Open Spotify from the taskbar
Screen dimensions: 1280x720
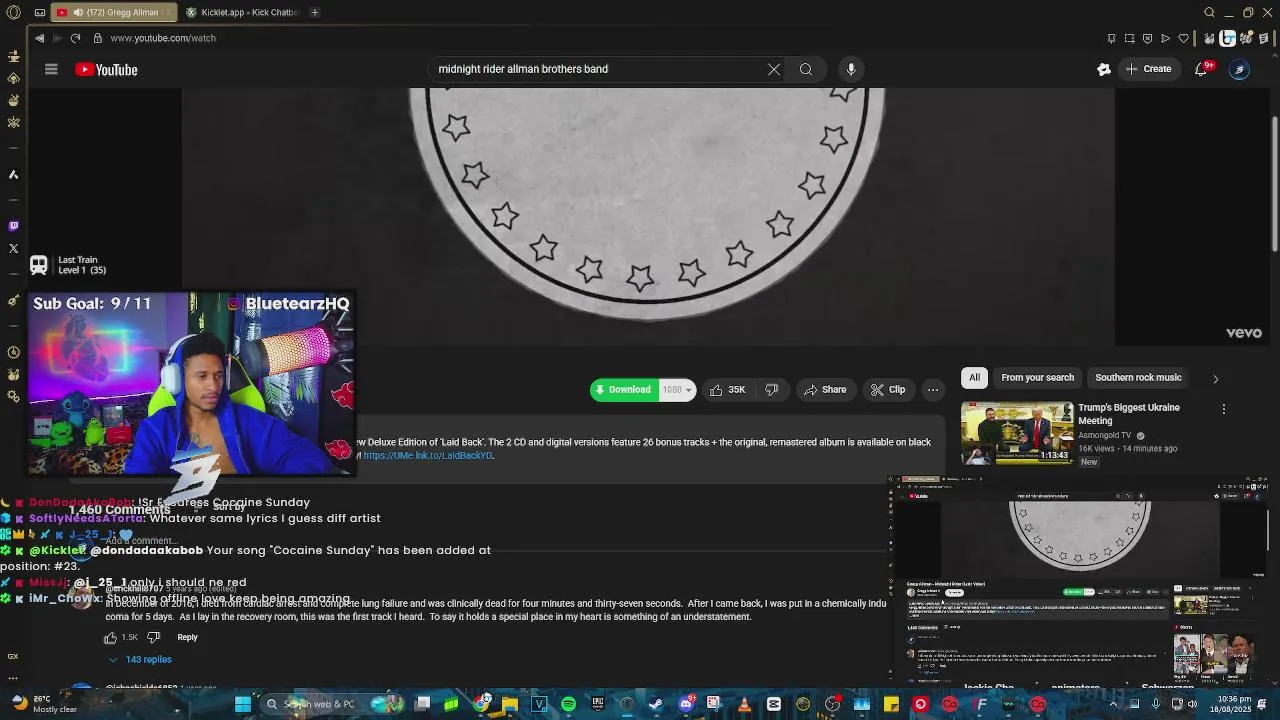[568, 704]
